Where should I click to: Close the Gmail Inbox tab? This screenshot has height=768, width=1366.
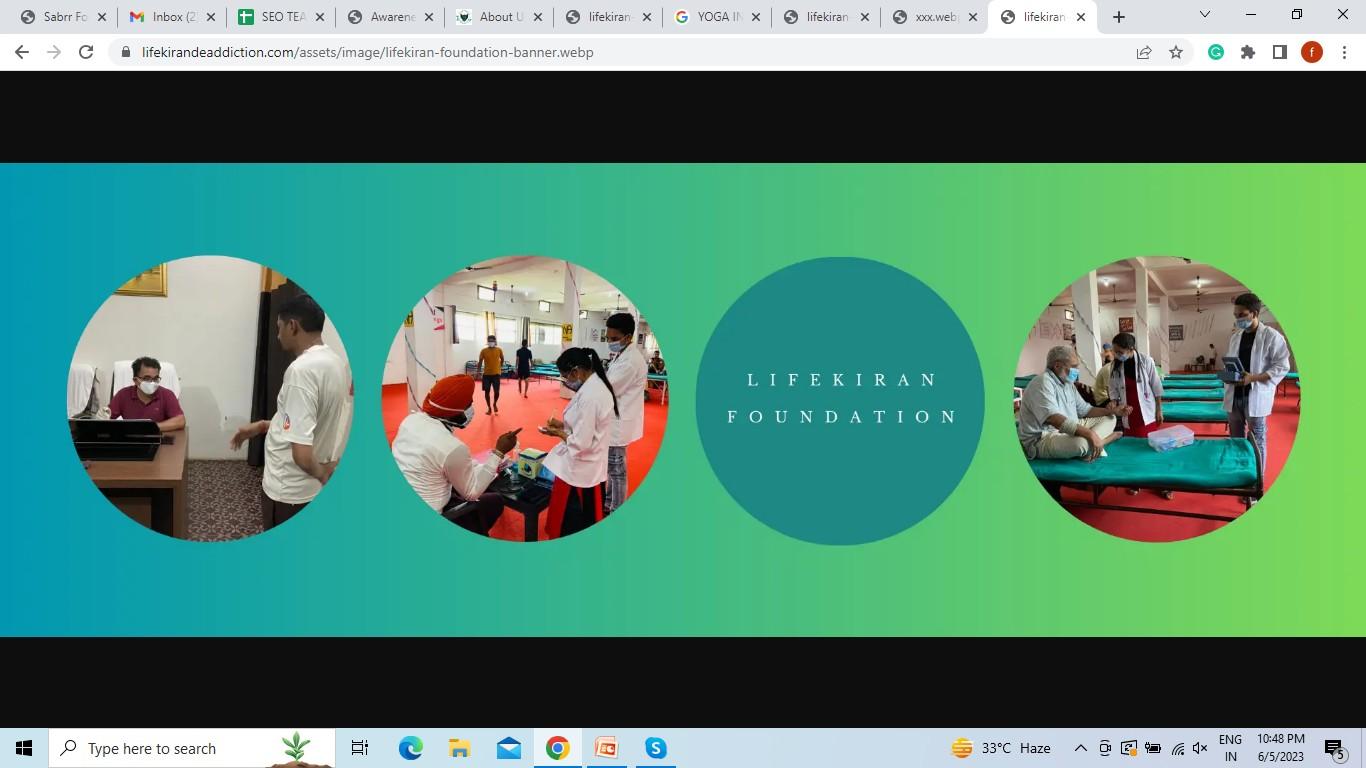tap(211, 17)
